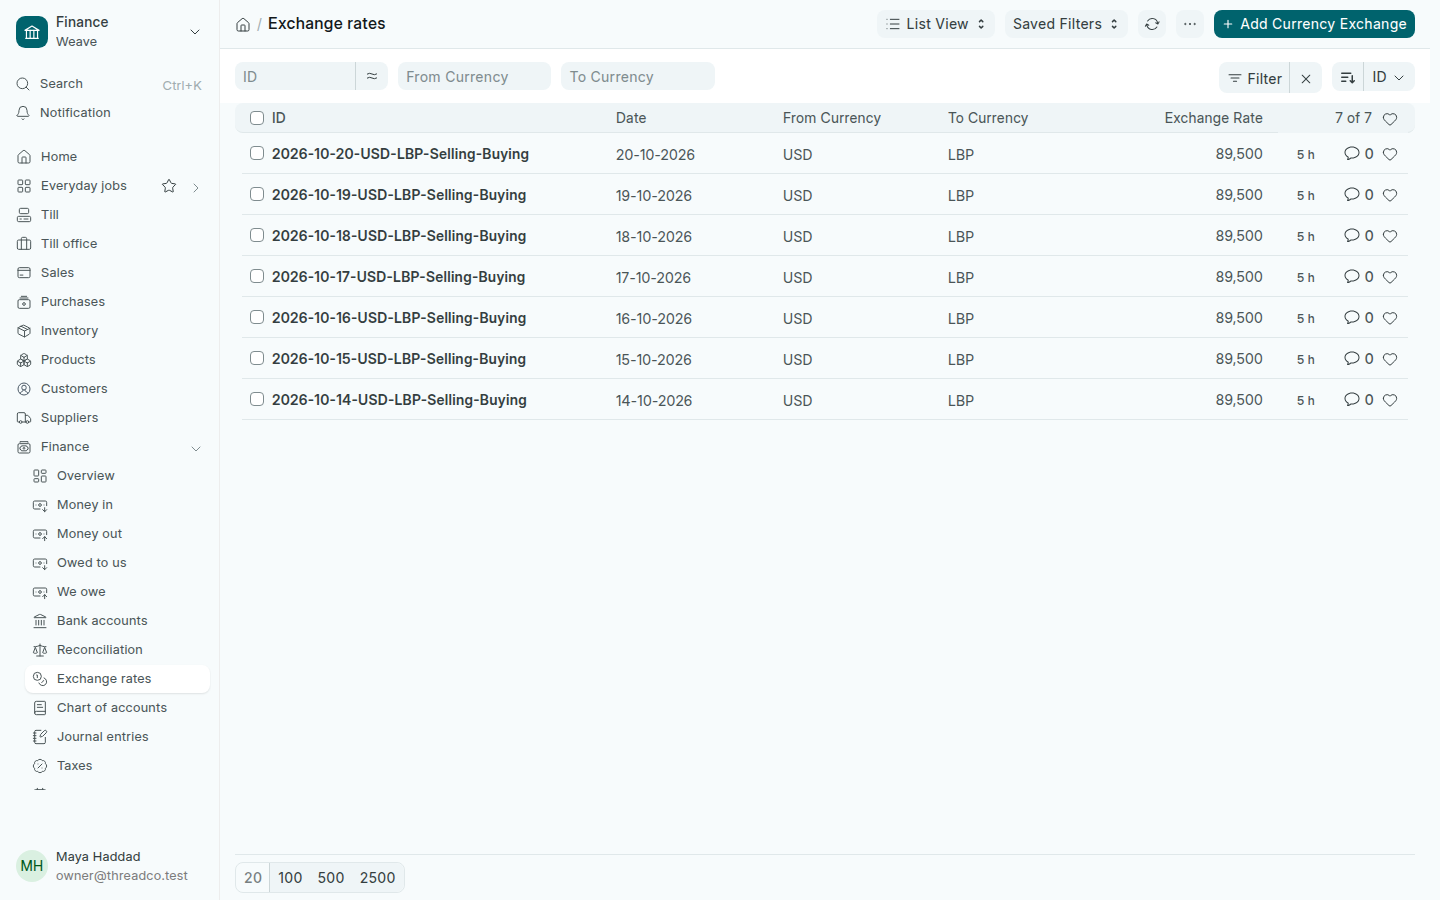Click heart icon in list header
The image size is (1440, 900).
[1390, 119]
